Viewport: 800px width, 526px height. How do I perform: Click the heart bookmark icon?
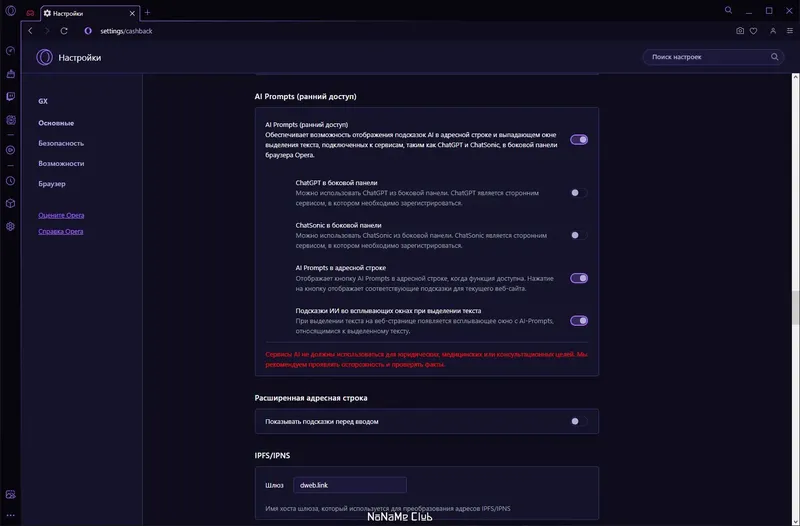753,31
